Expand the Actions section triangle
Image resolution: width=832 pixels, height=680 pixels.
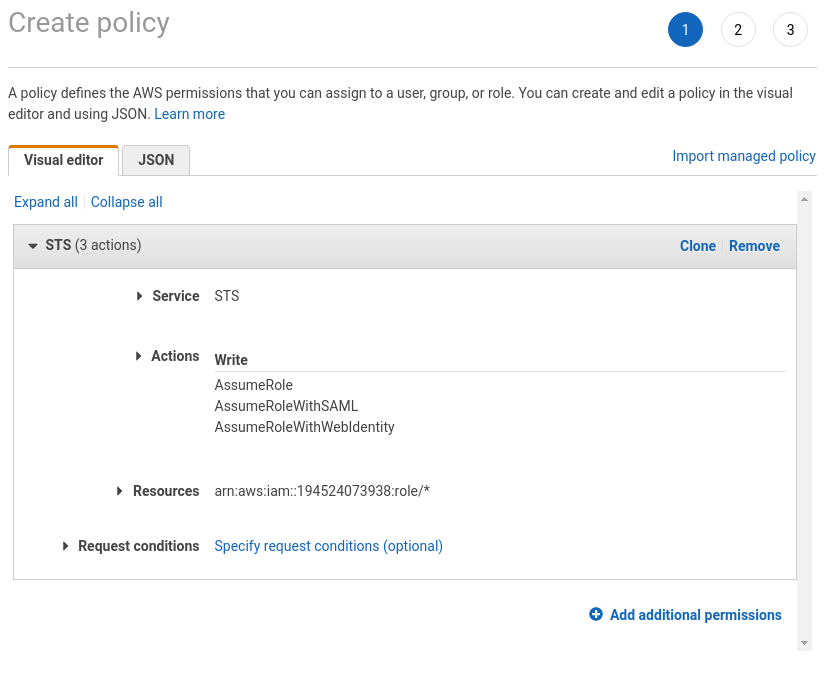(x=138, y=356)
